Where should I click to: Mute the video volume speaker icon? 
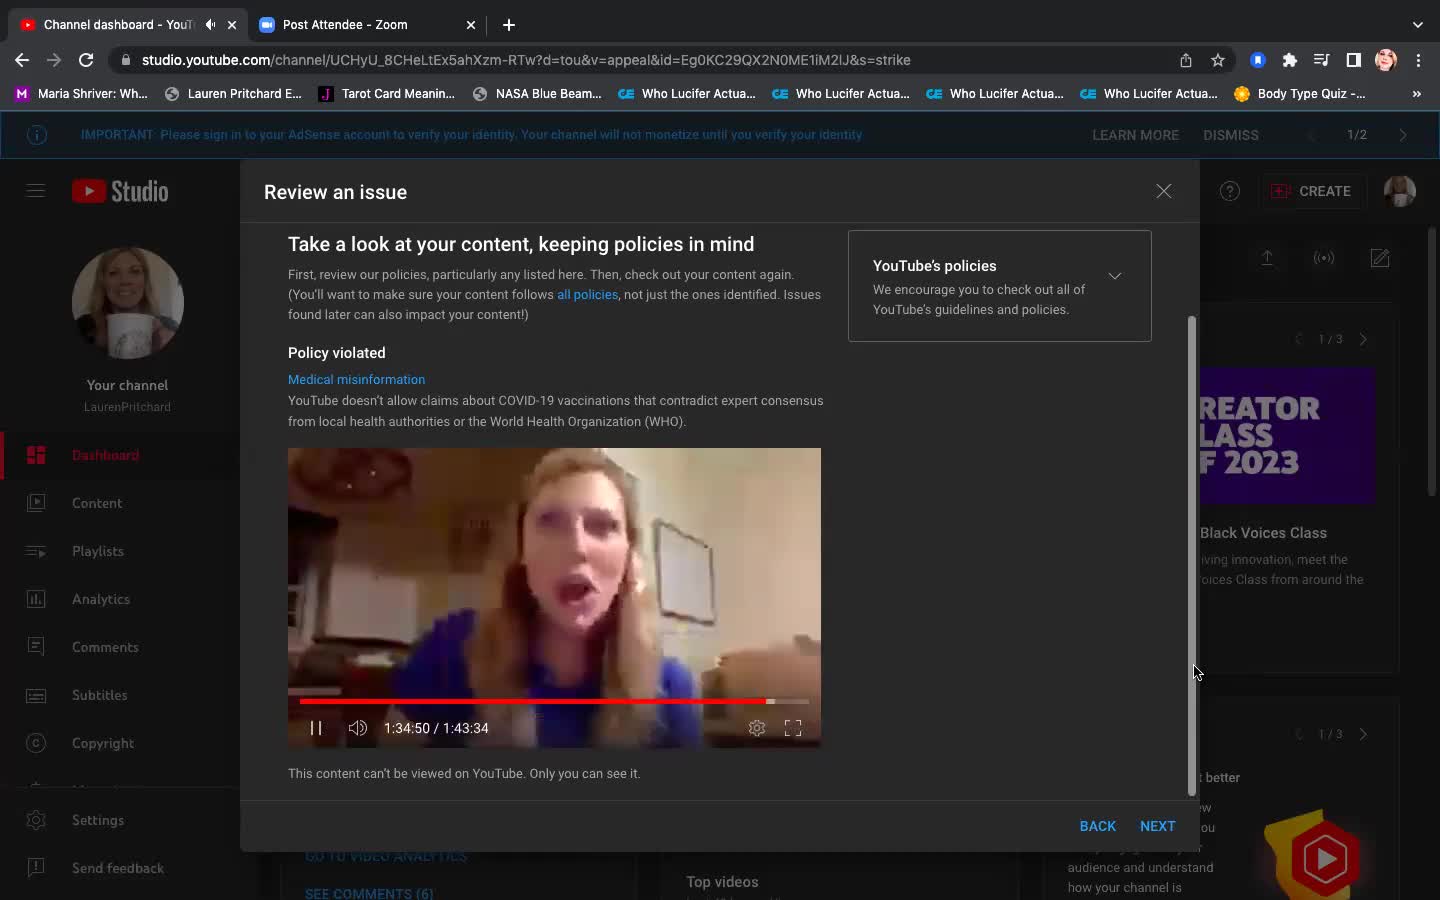click(x=357, y=728)
